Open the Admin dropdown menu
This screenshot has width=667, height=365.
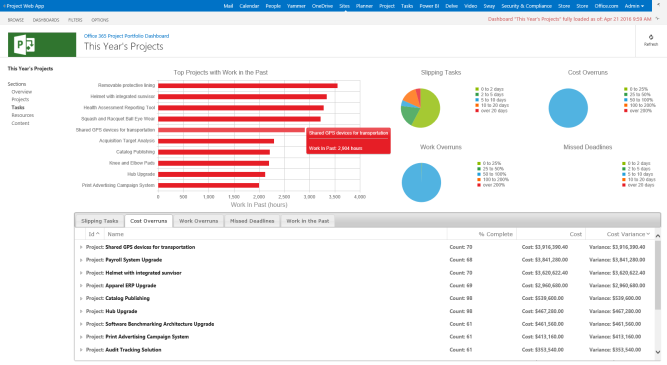pos(634,6)
